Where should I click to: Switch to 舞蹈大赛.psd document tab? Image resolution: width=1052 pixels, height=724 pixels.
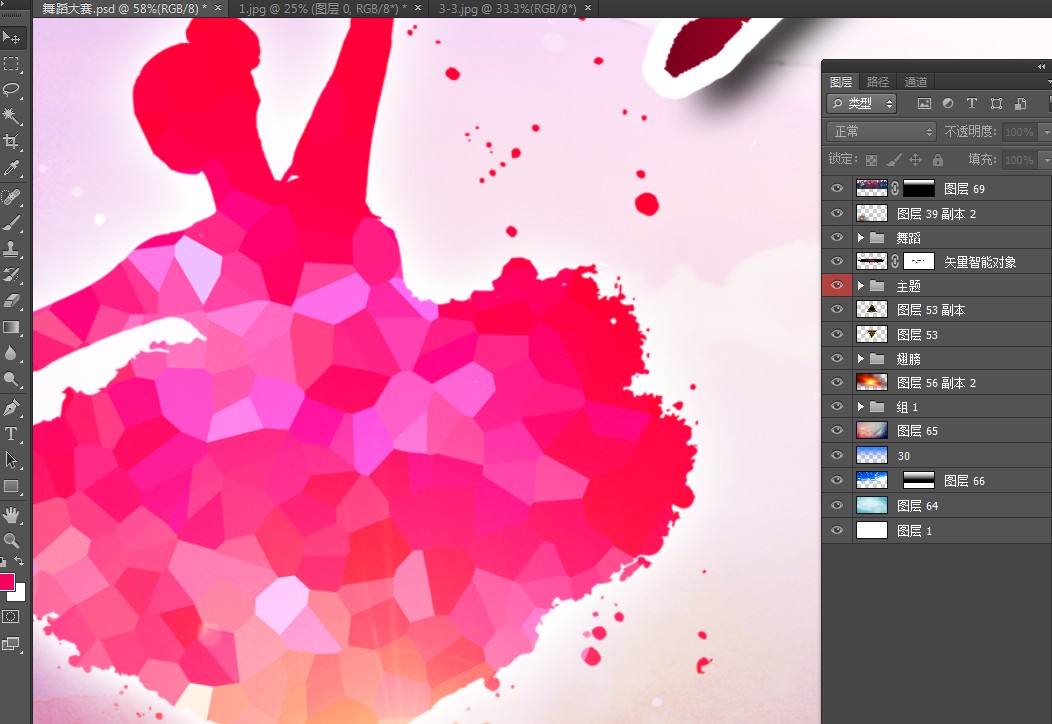coord(124,9)
